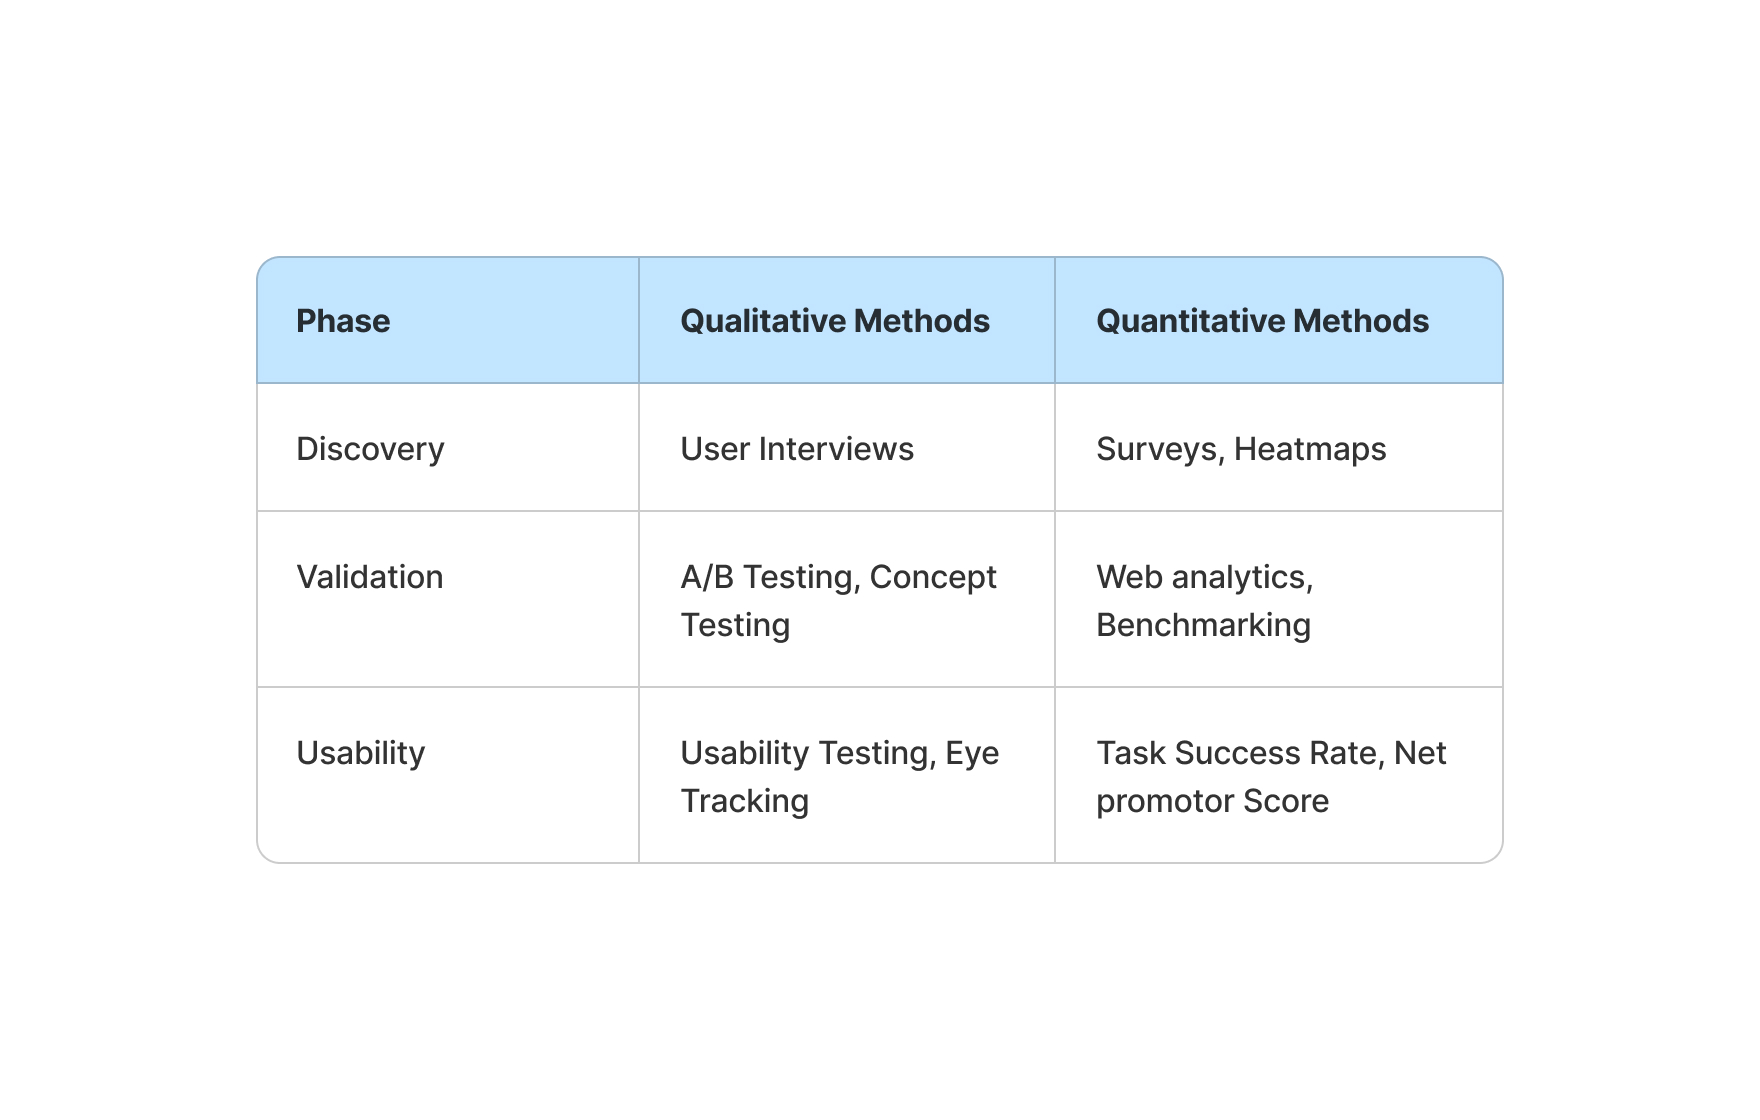Select the Validation phase cell

coord(369,577)
